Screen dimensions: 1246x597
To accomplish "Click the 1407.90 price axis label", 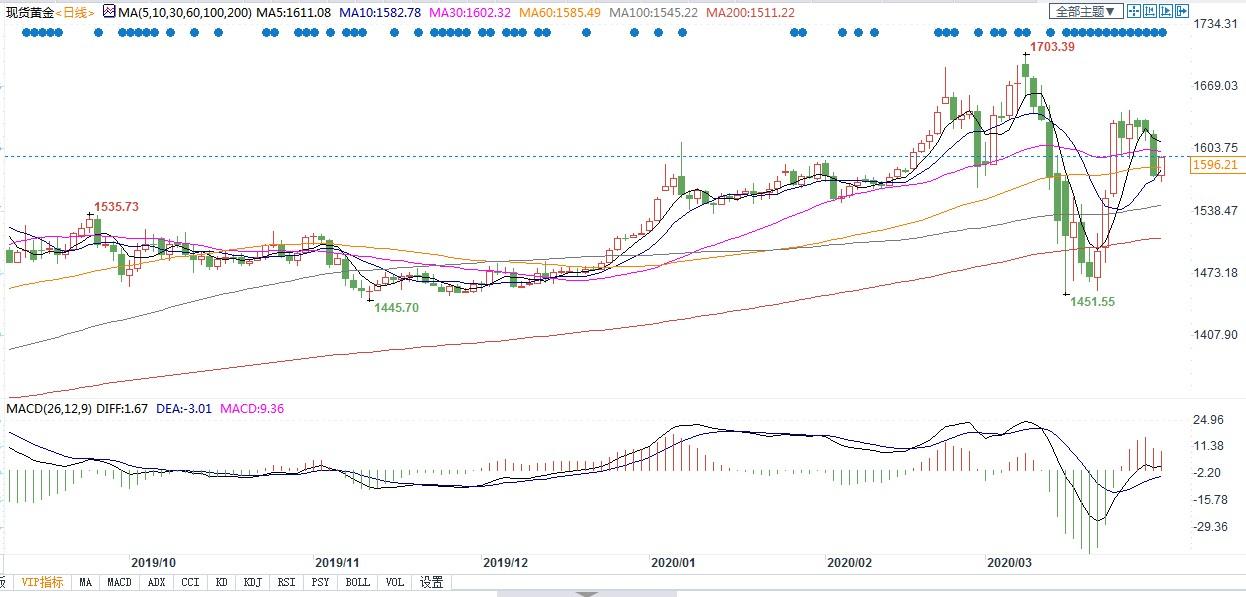I will click(x=1217, y=336).
